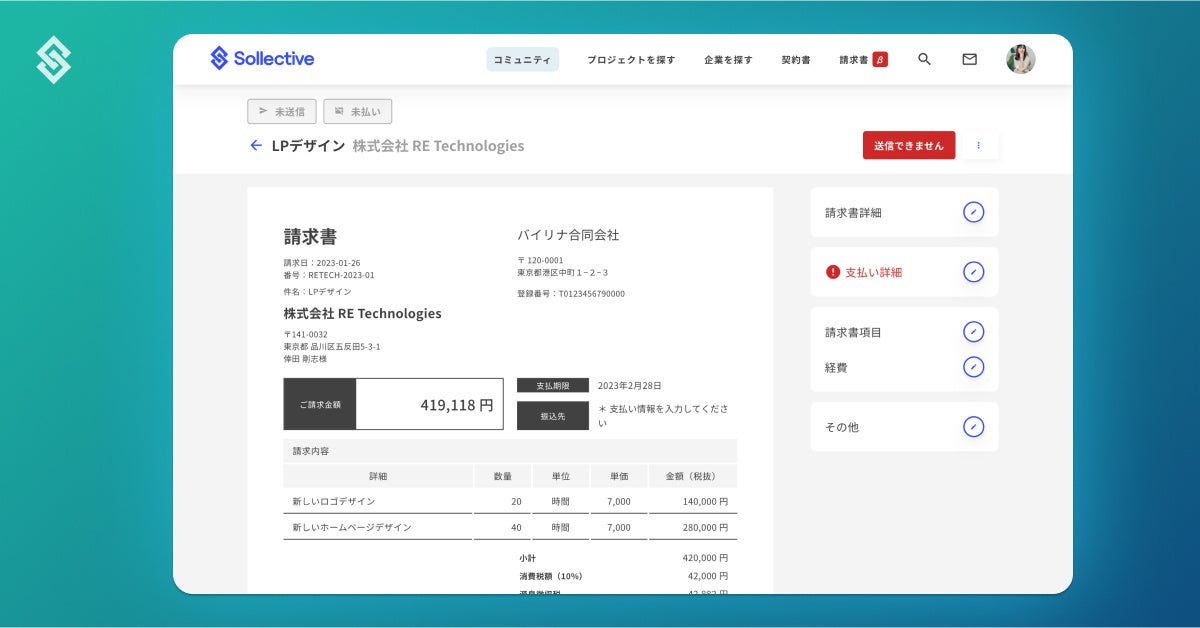Click 登録番号 T0123456790000 text

[571, 294]
